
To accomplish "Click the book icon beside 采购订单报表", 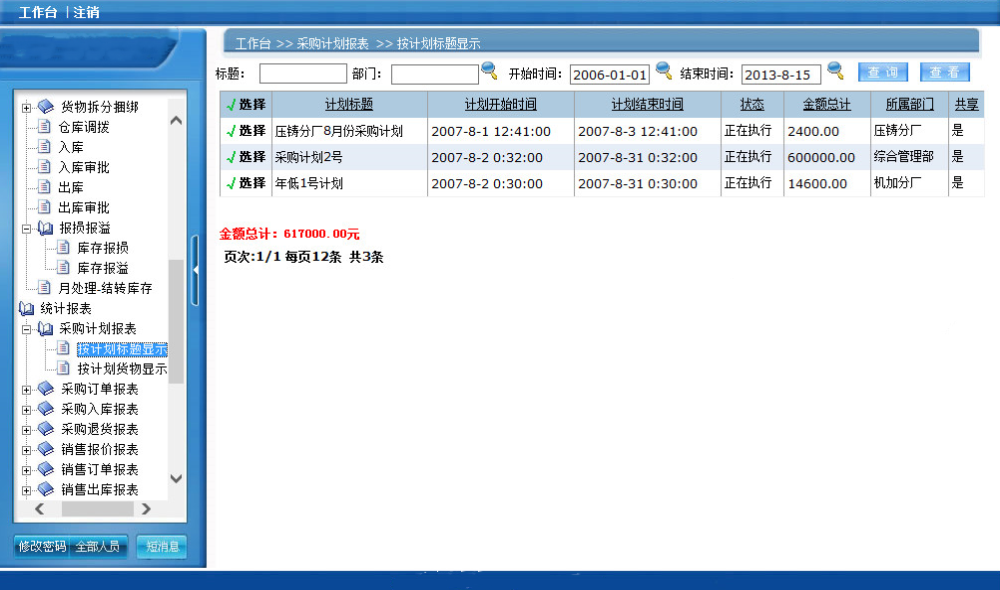I will pyautogui.click(x=45, y=388).
